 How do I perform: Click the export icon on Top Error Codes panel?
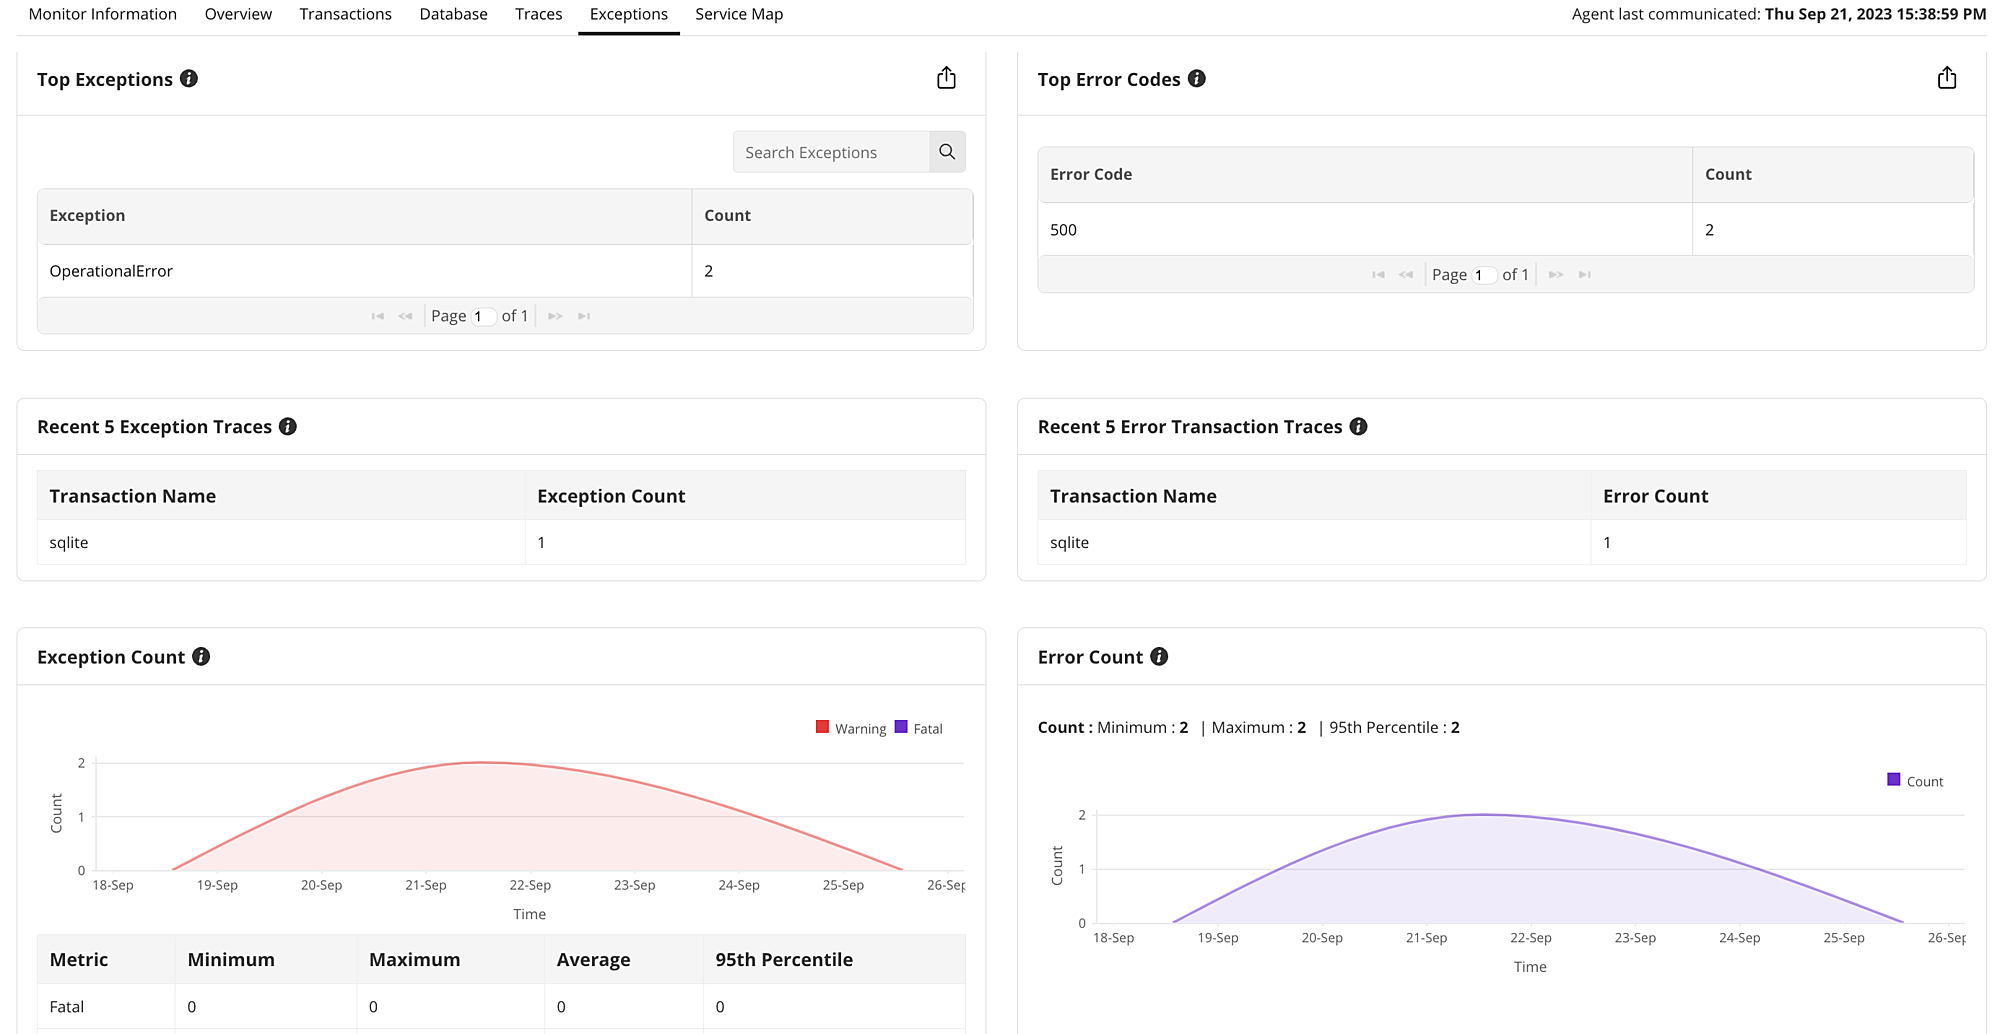click(1947, 77)
